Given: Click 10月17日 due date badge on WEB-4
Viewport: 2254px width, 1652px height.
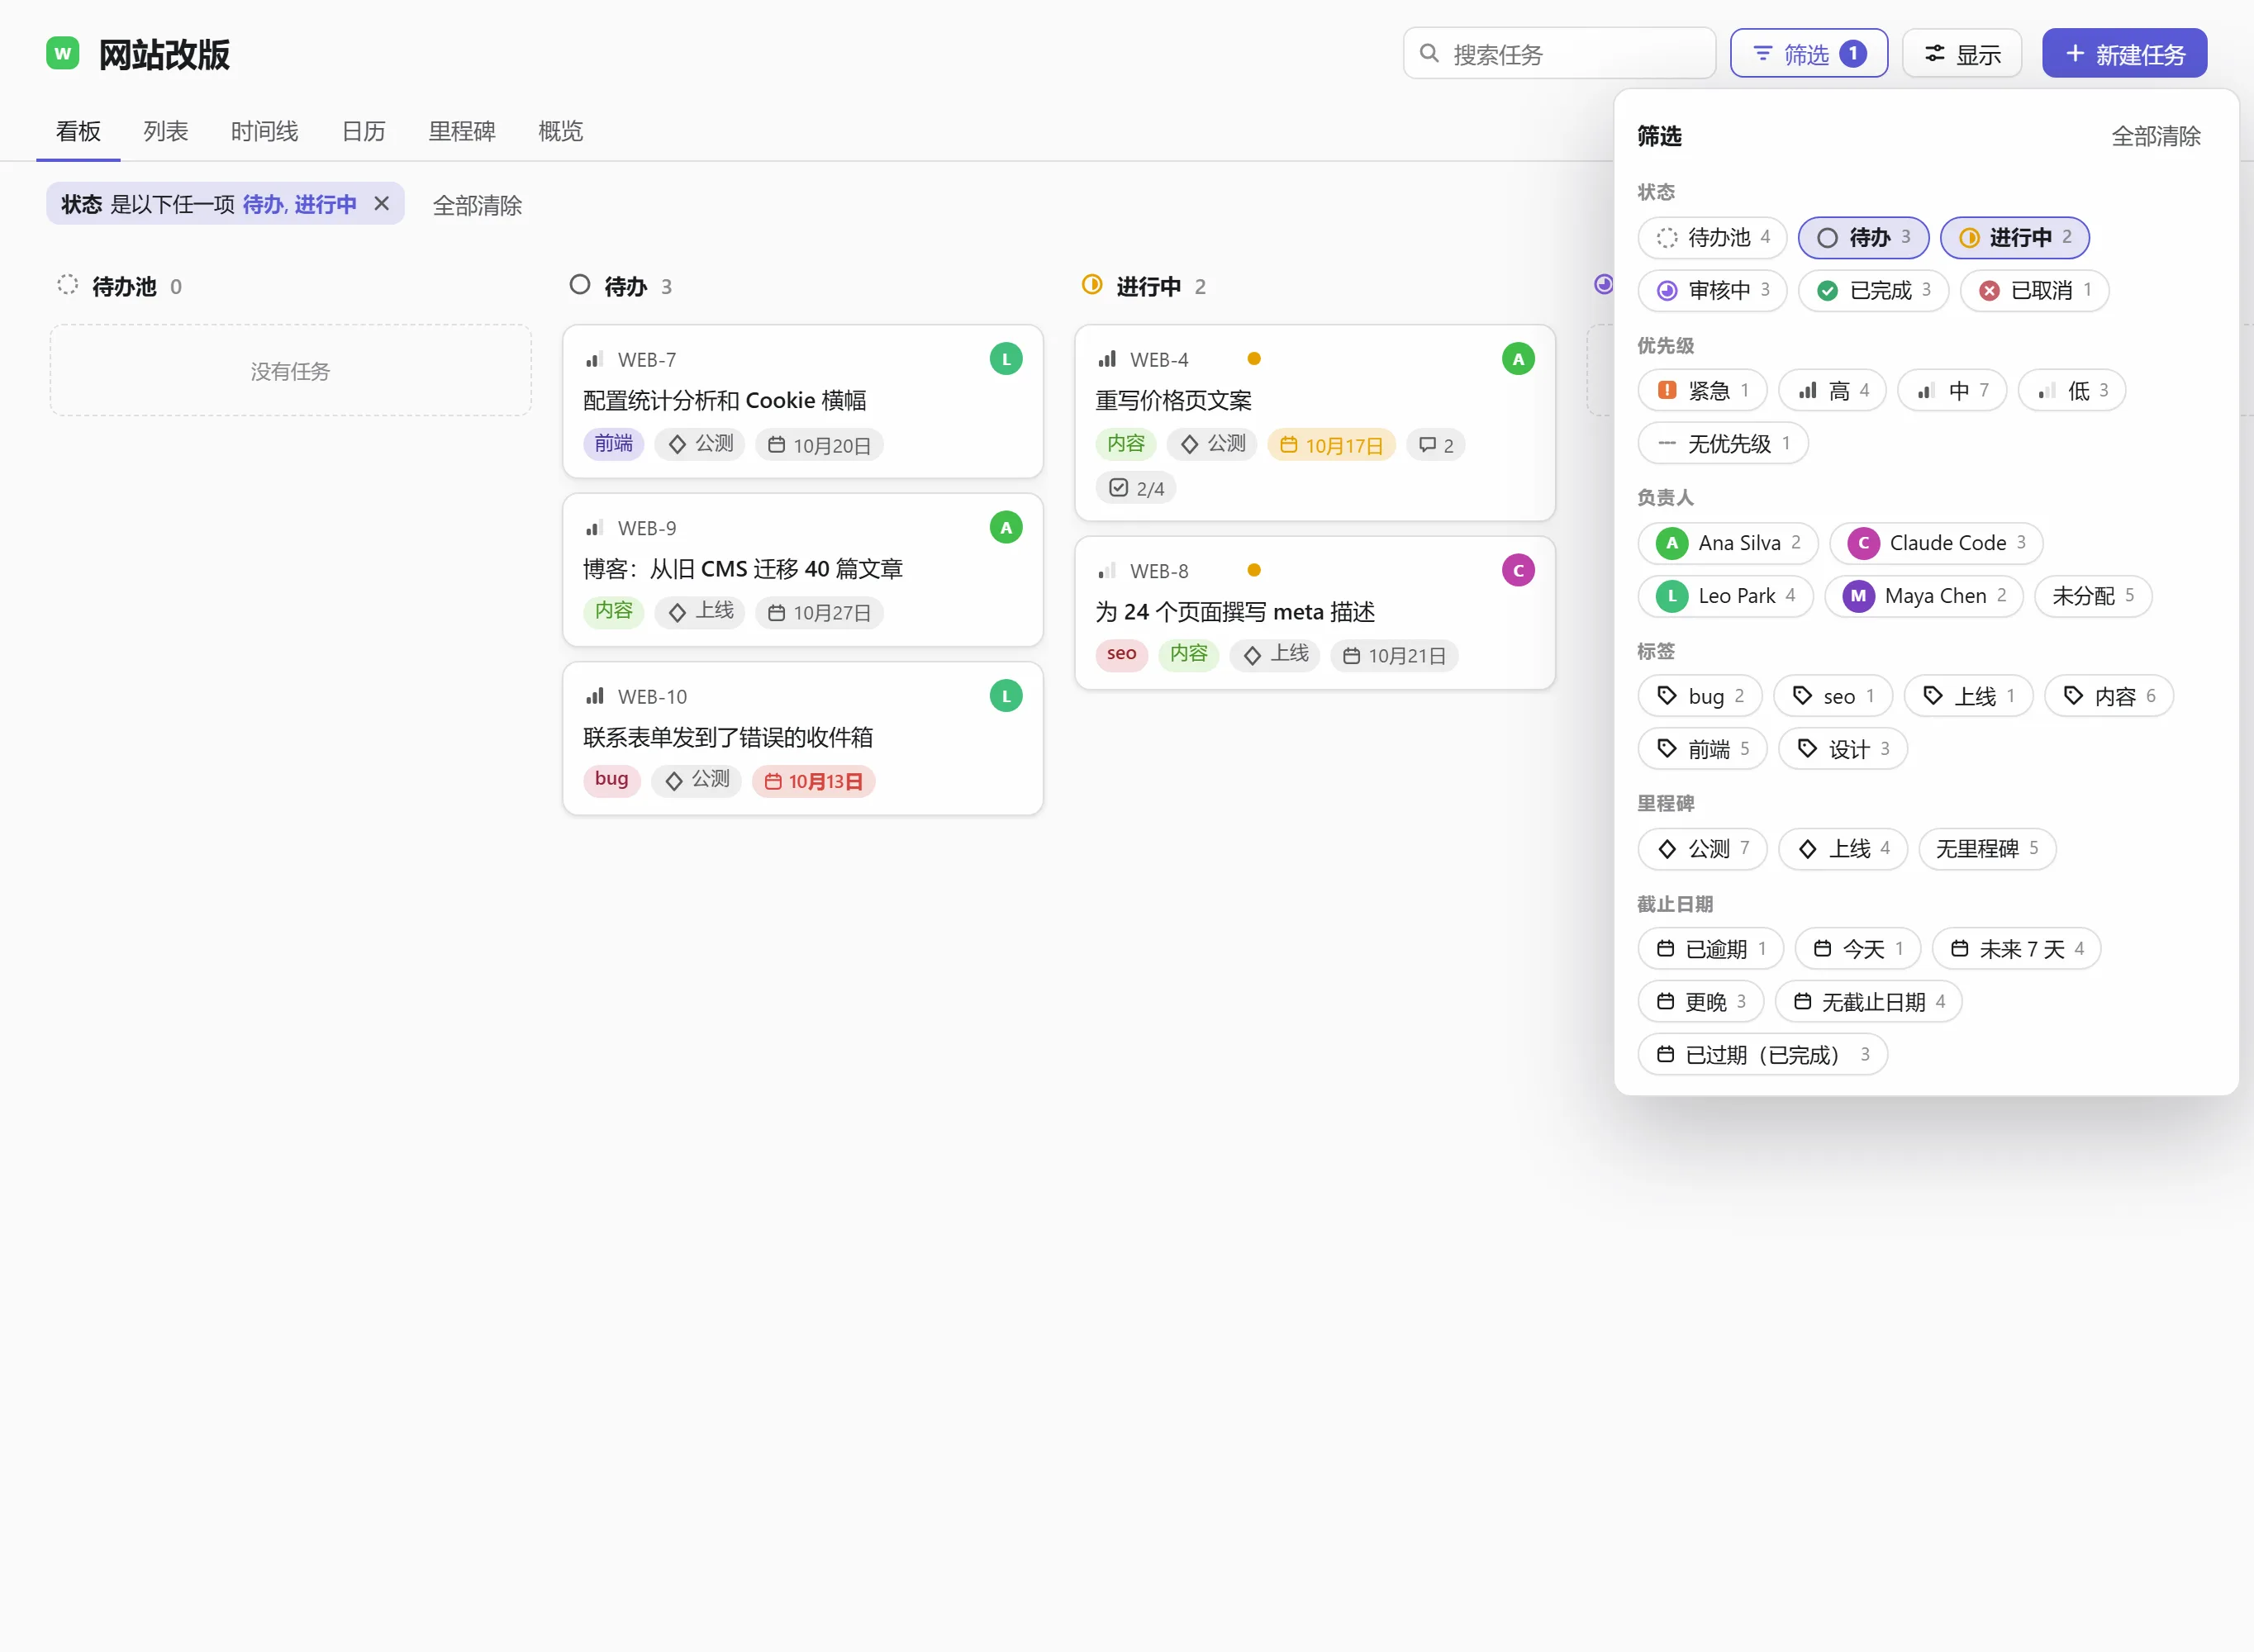Looking at the screenshot, I should pos(1330,445).
